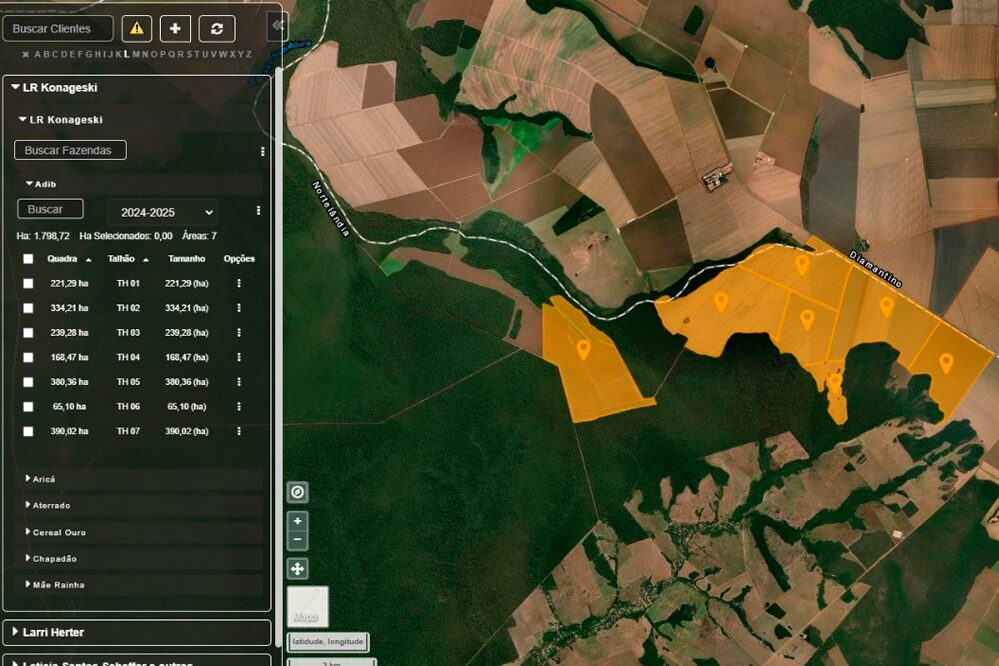Screen dimensions: 999x666
Task: Expand the Aterrado farm
Action: tap(27, 505)
